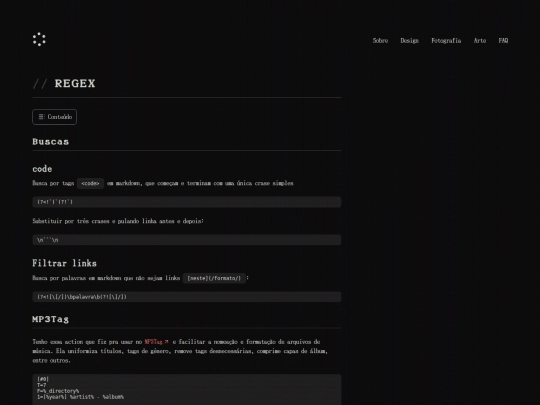Click the REGEX page title

75,84
